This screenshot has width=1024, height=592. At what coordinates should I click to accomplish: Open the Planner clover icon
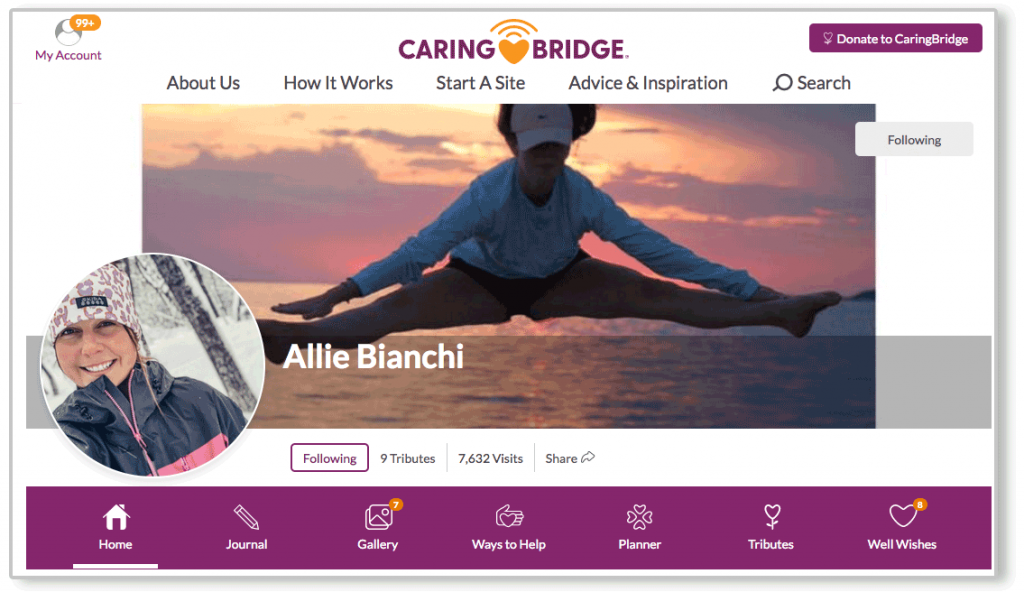(640, 517)
